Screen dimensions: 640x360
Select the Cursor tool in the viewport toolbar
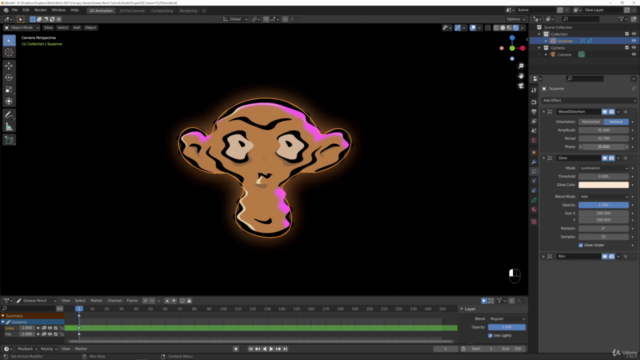9,52
